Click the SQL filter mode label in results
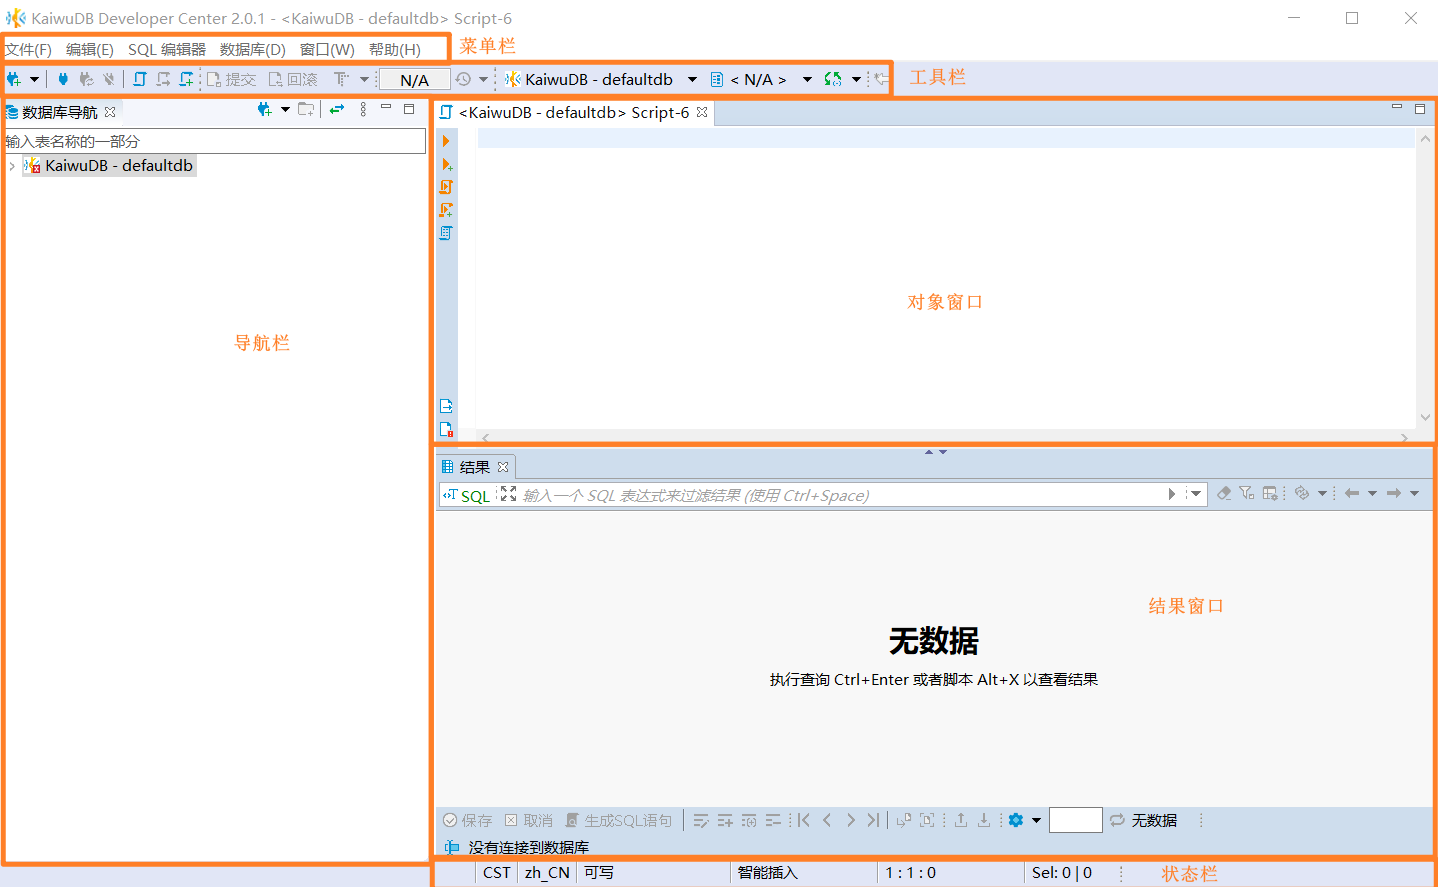 click(x=467, y=495)
